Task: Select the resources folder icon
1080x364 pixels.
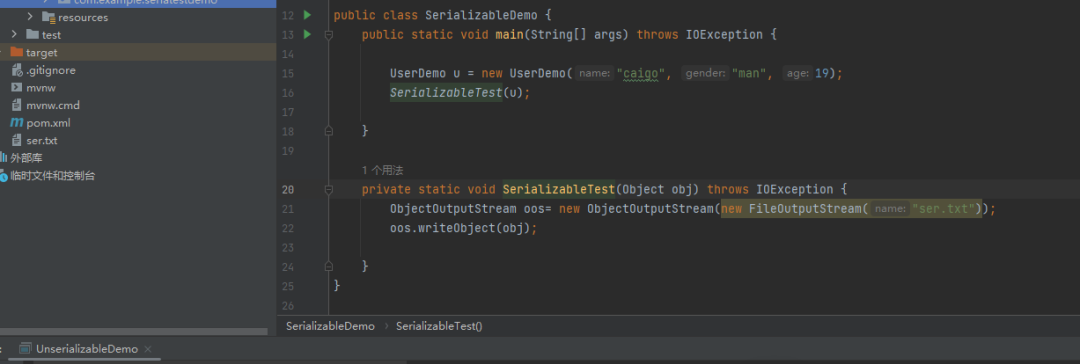Action: [48, 17]
